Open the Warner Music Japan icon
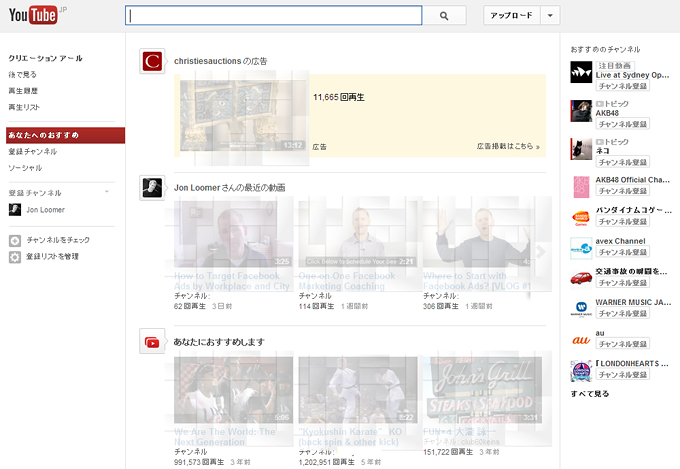 pyautogui.click(x=581, y=309)
